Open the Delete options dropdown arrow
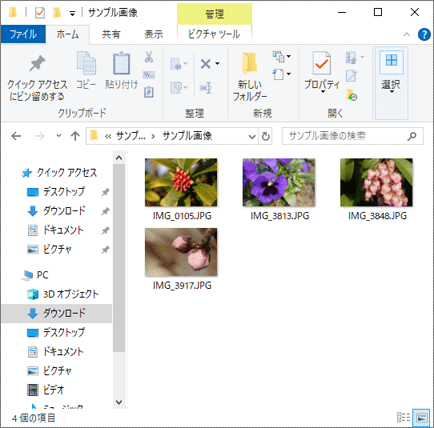This screenshot has width=434, height=428. [217, 64]
